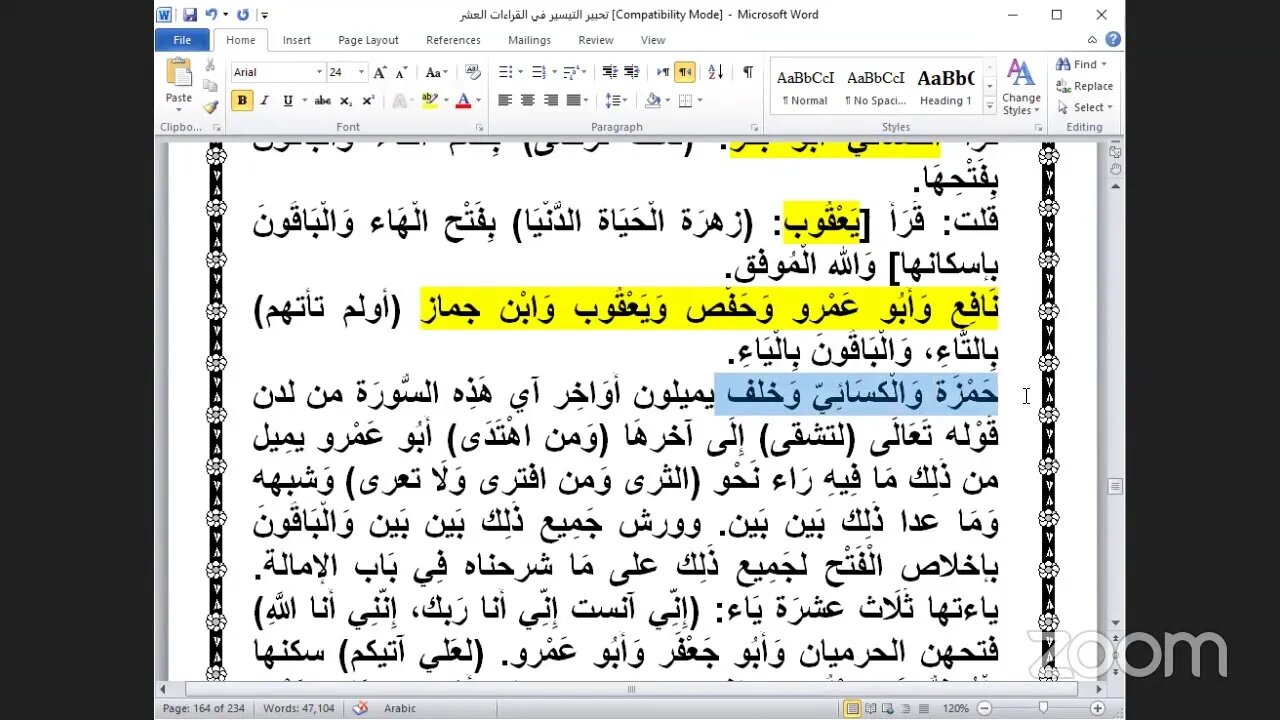Image resolution: width=1280 pixels, height=720 pixels.
Task: Open Change Styles dropdown
Action: pyautogui.click(x=1021, y=87)
